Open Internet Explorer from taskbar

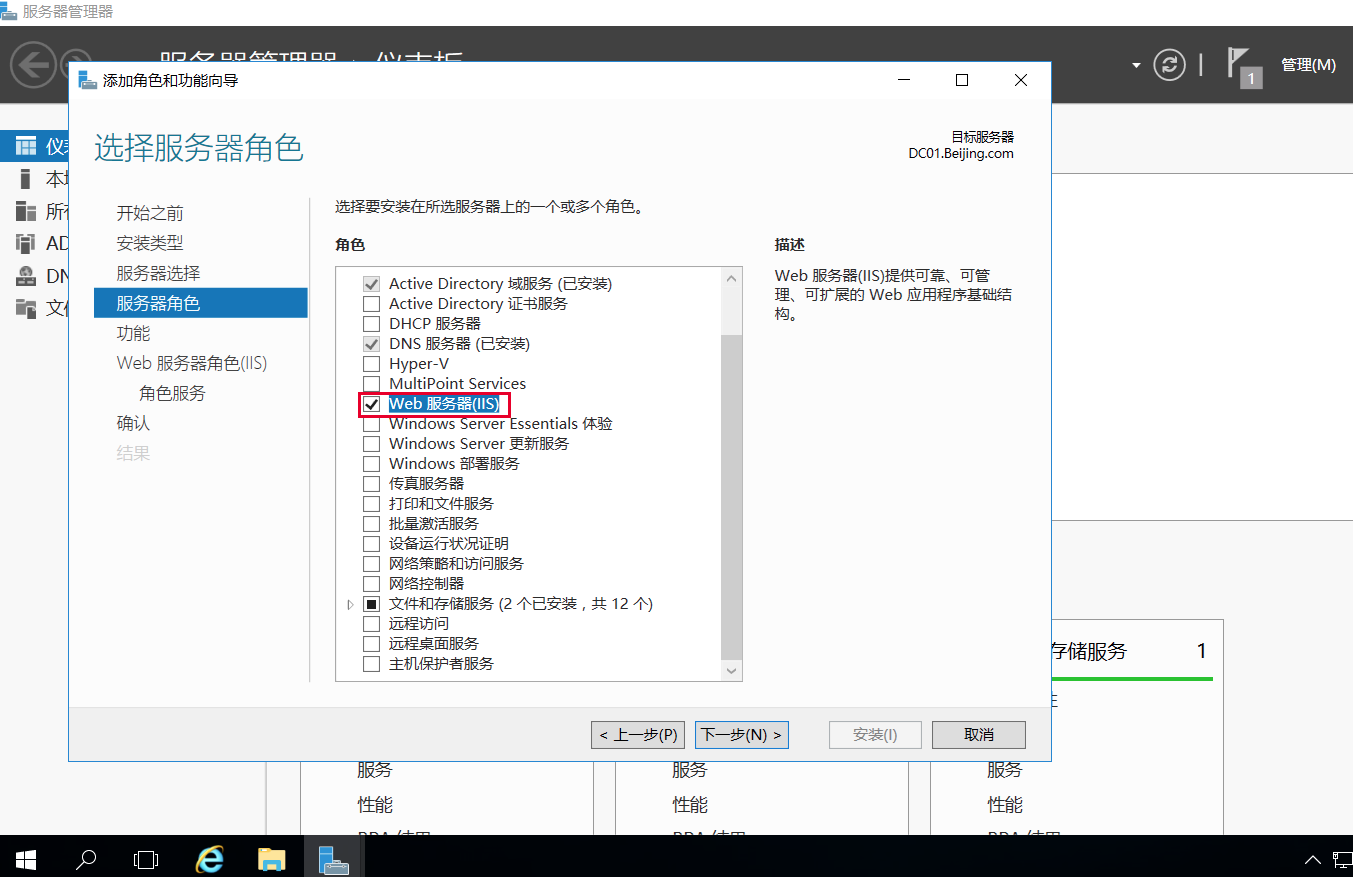click(209, 858)
